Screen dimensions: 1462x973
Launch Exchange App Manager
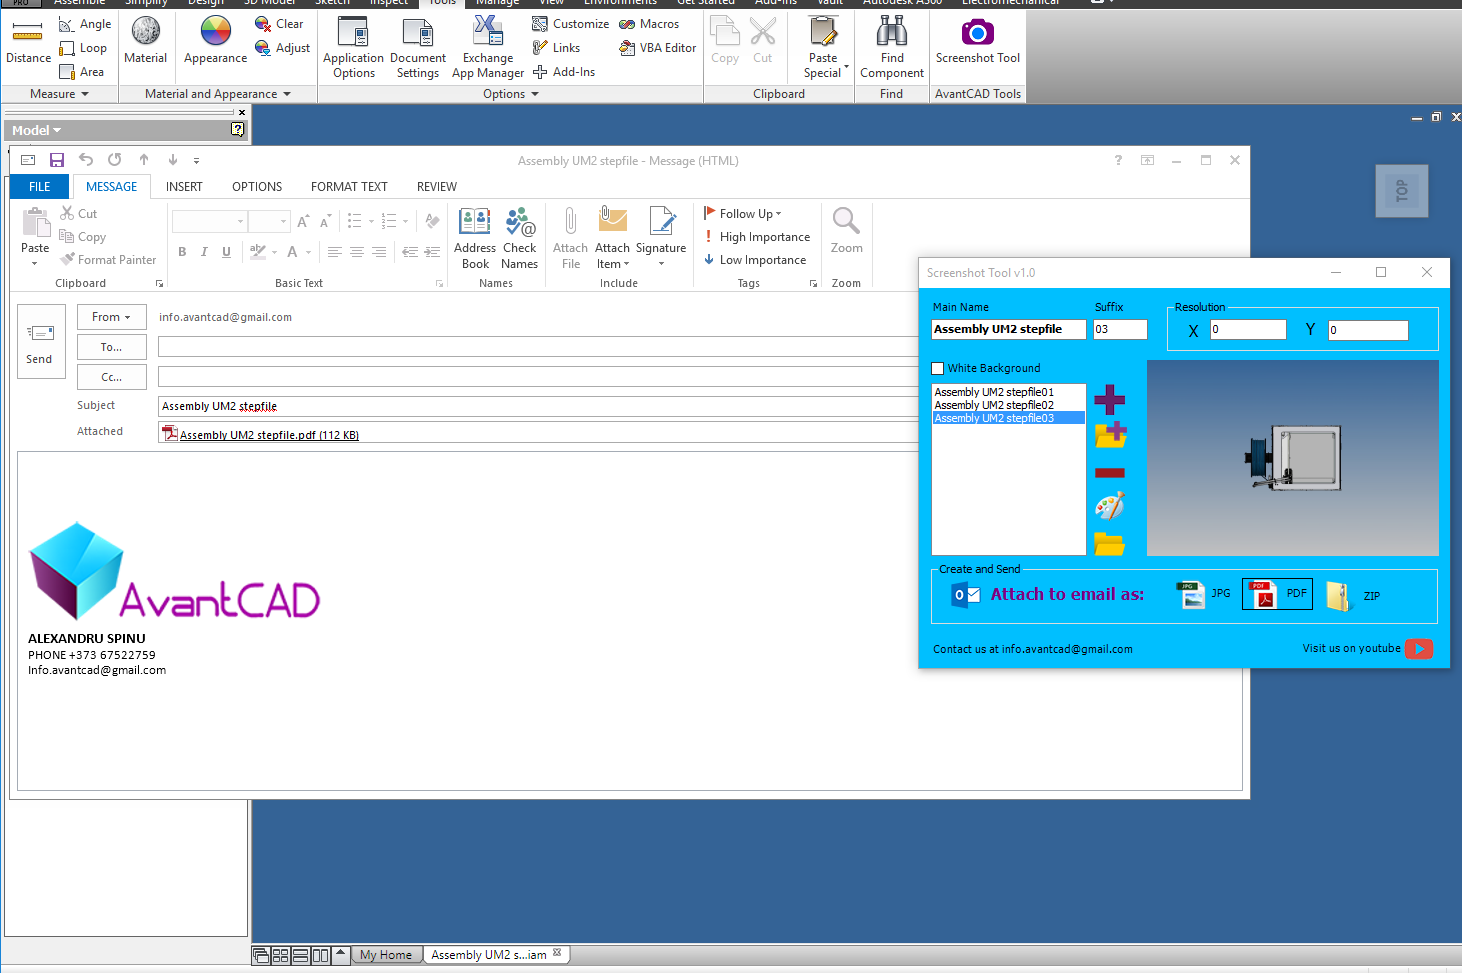point(488,48)
